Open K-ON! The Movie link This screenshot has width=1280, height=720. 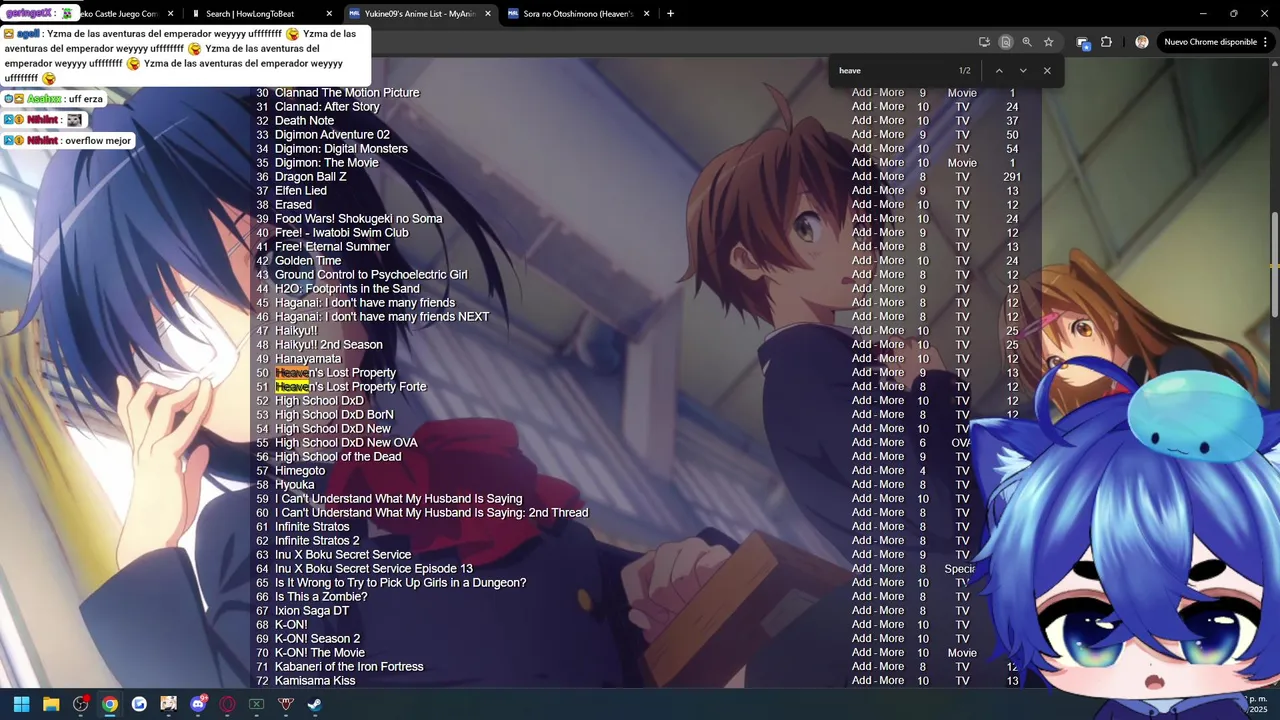coord(319,653)
